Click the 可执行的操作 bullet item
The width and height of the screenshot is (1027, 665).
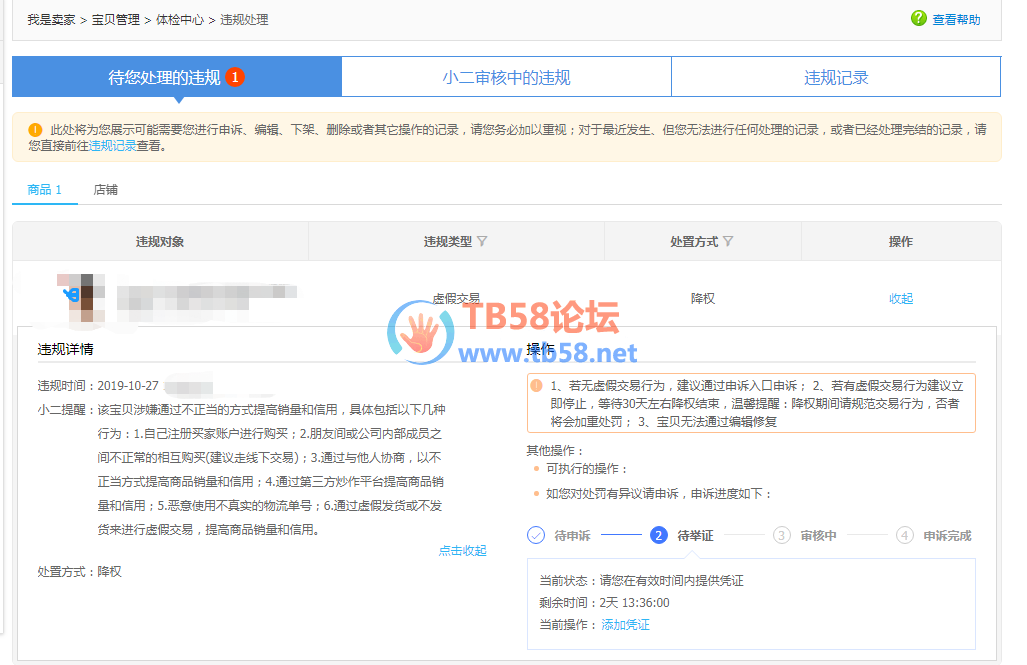click(587, 468)
